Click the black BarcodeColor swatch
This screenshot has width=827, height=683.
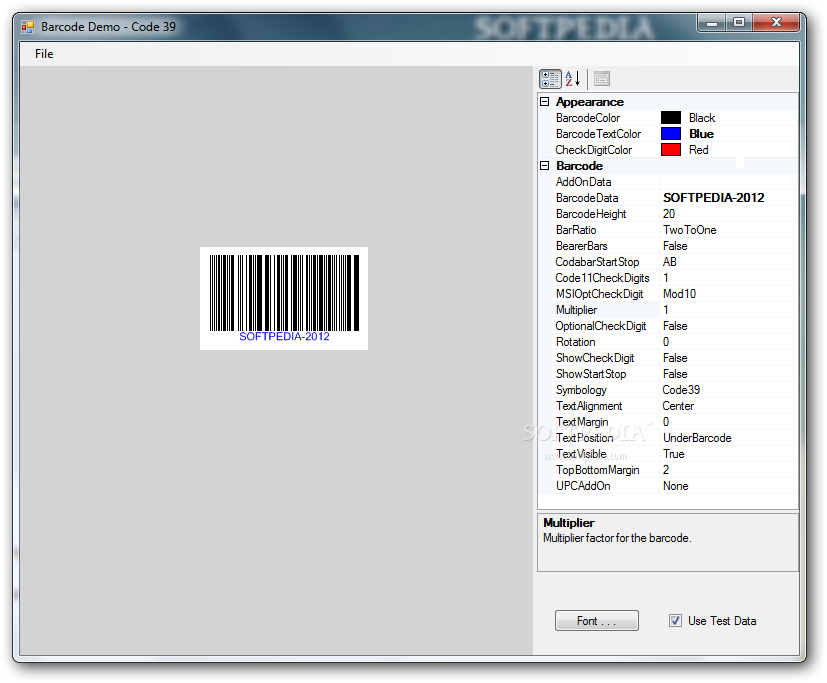click(x=671, y=118)
